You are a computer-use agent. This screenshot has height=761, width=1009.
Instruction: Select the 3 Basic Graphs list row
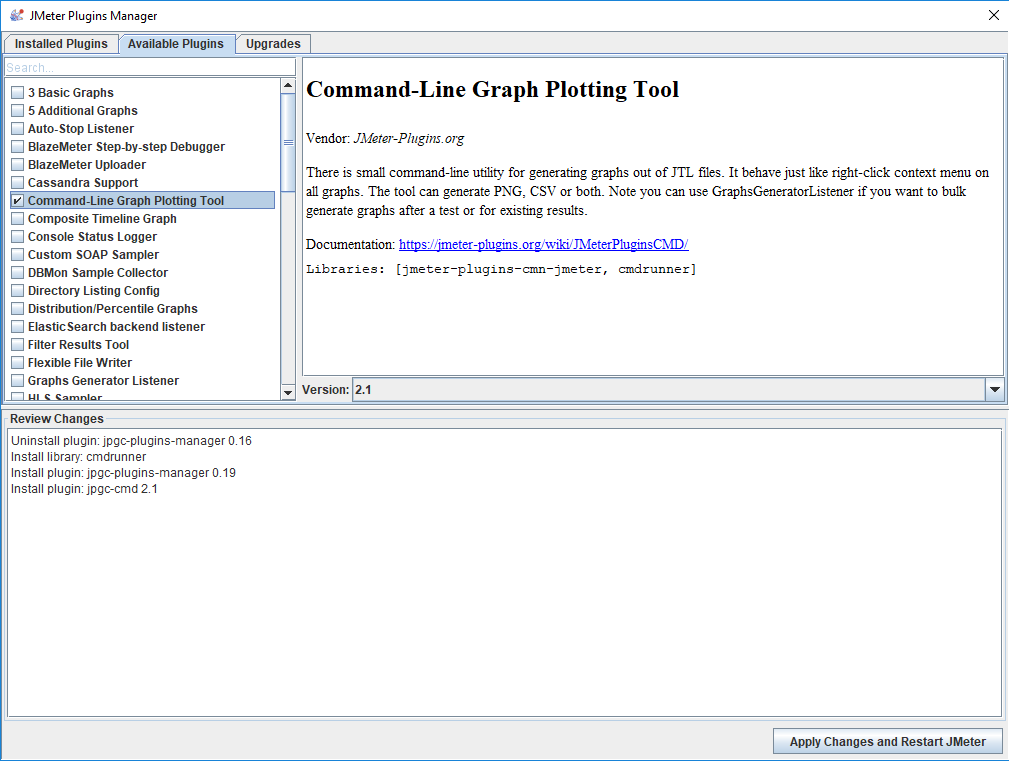click(x=143, y=93)
